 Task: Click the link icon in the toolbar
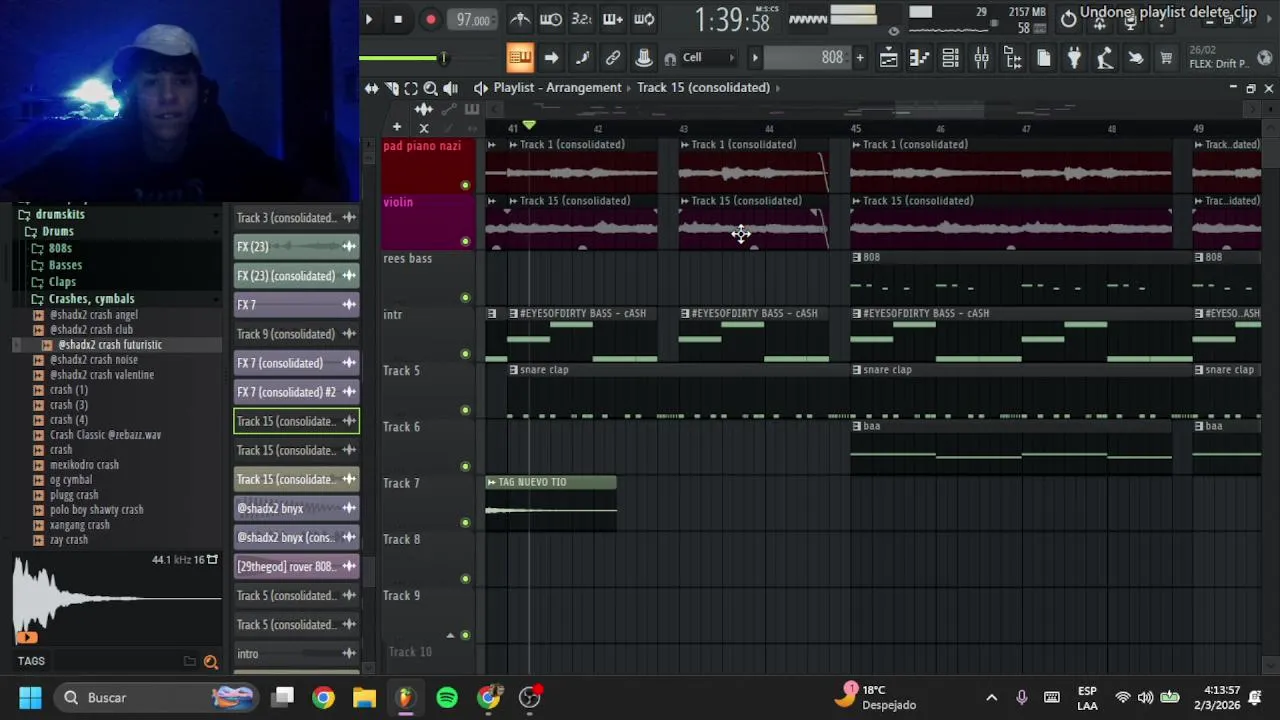tap(613, 58)
